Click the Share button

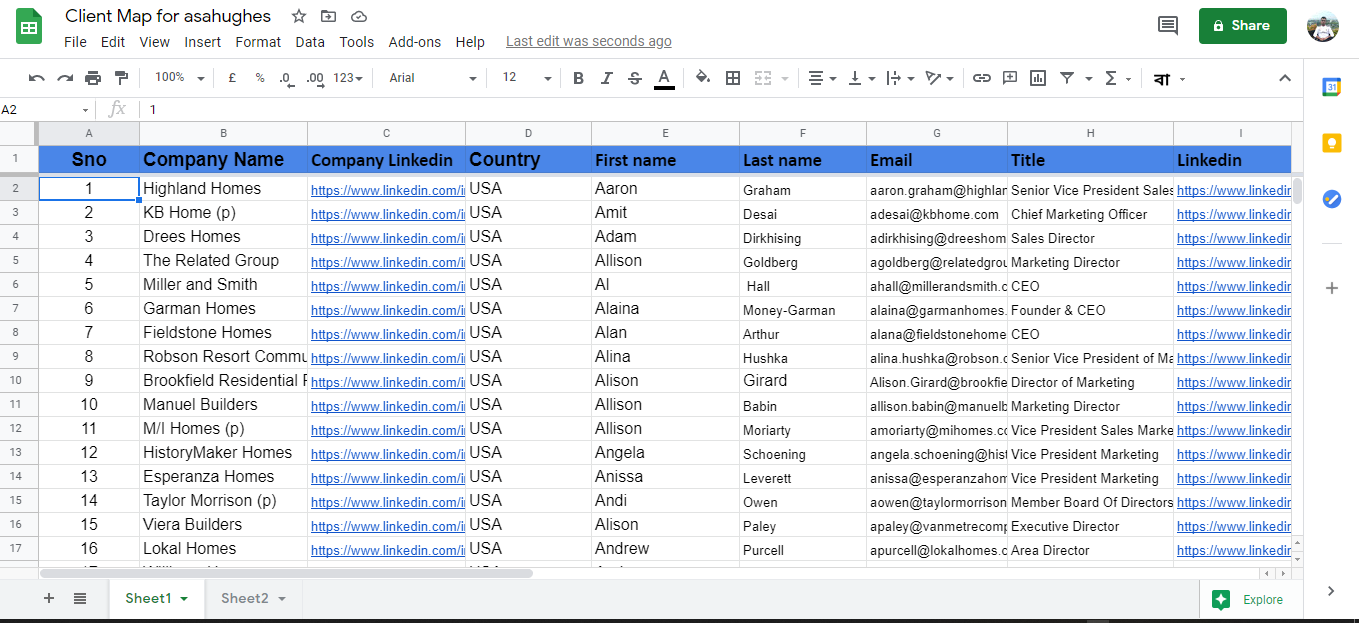pyautogui.click(x=1242, y=25)
